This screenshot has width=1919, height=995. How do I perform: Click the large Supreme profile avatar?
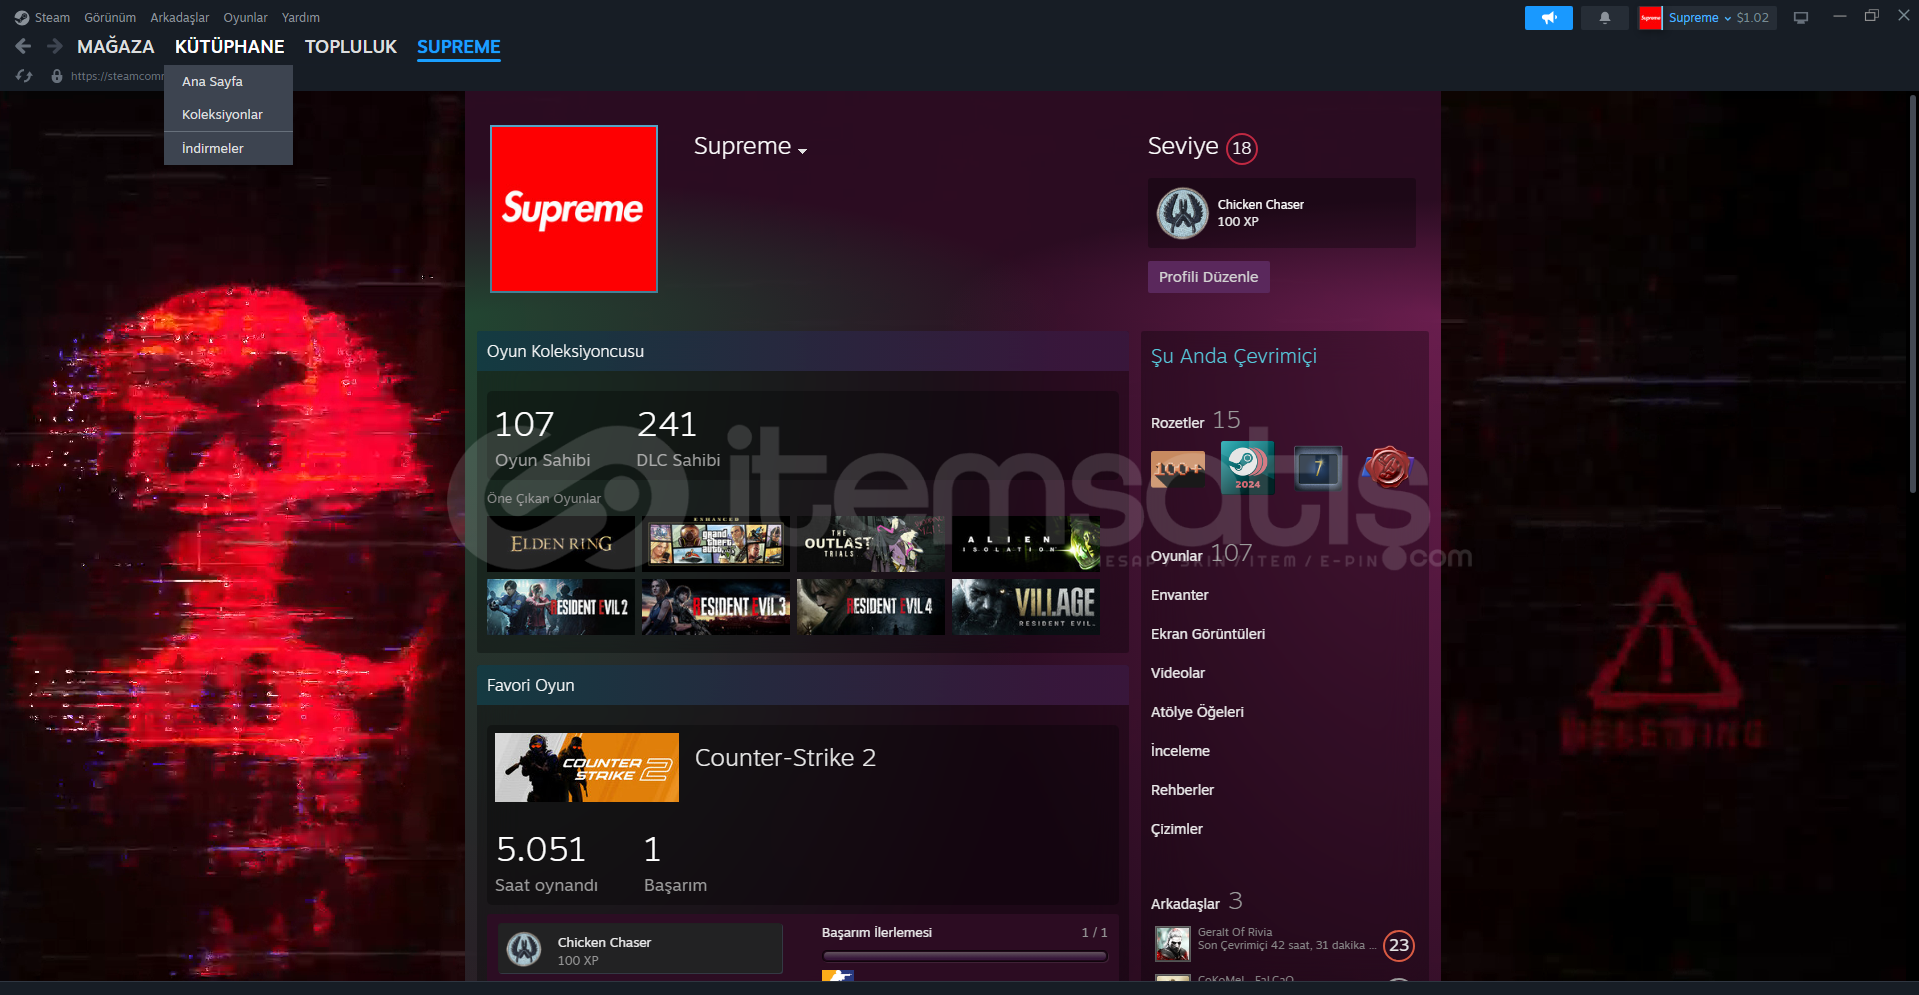(574, 209)
